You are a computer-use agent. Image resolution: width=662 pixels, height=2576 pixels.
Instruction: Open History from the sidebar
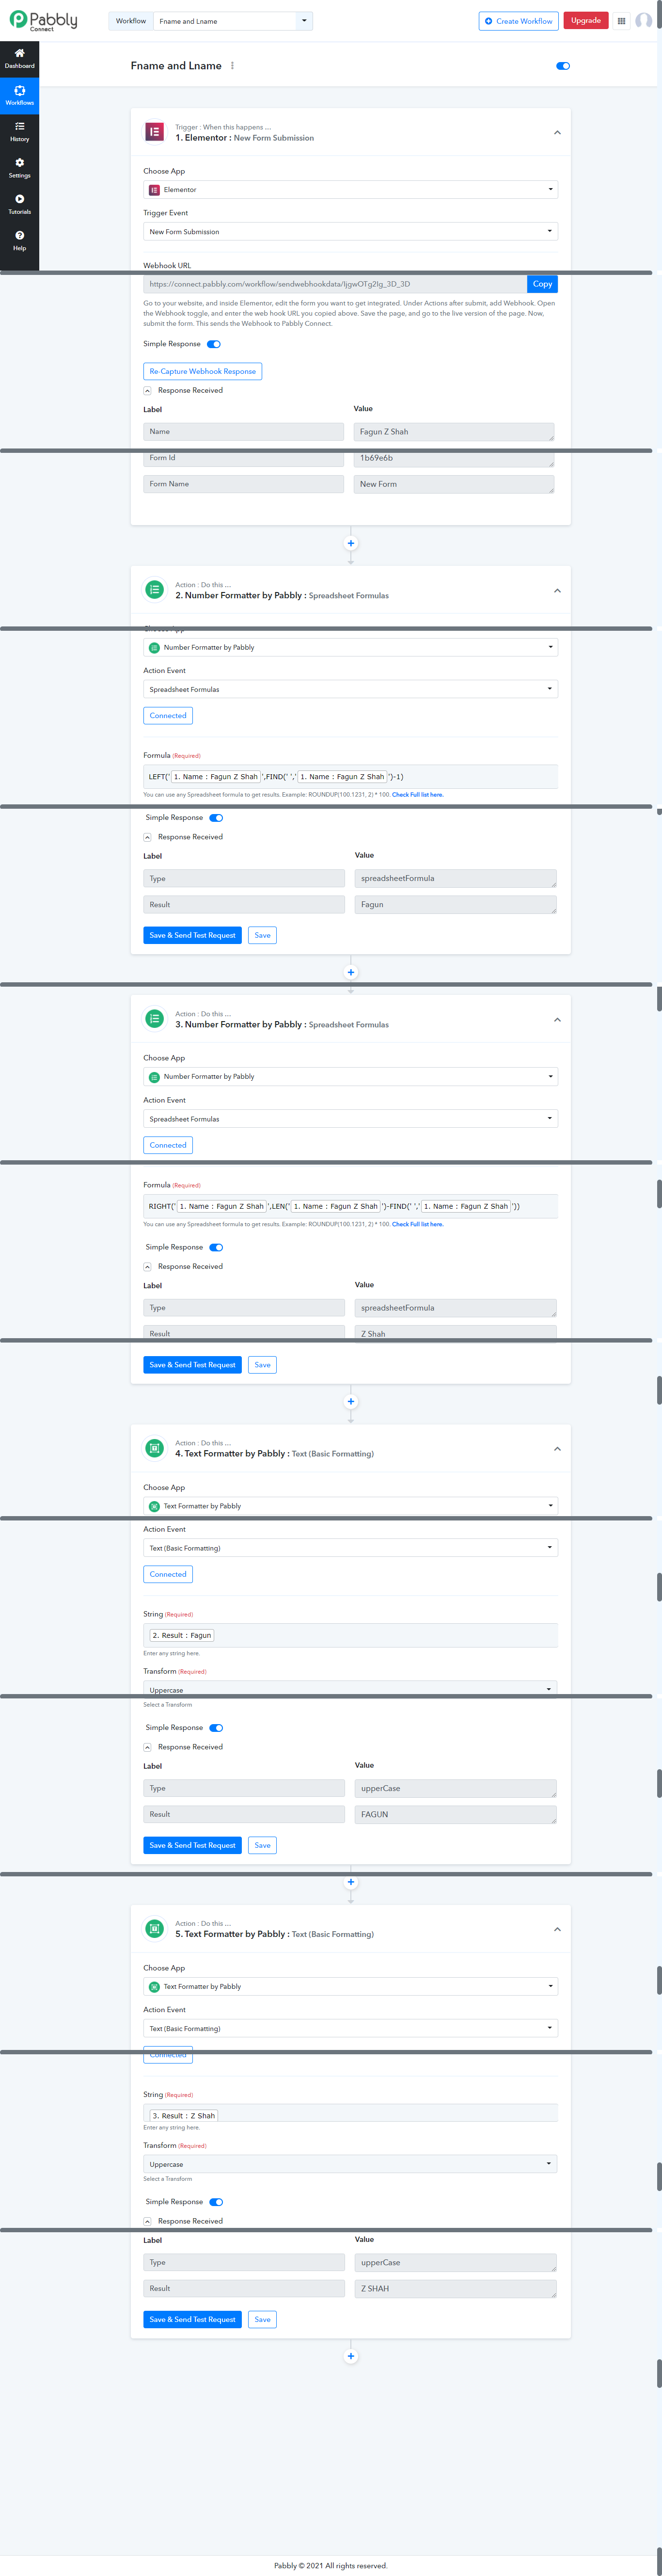[19, 131]
